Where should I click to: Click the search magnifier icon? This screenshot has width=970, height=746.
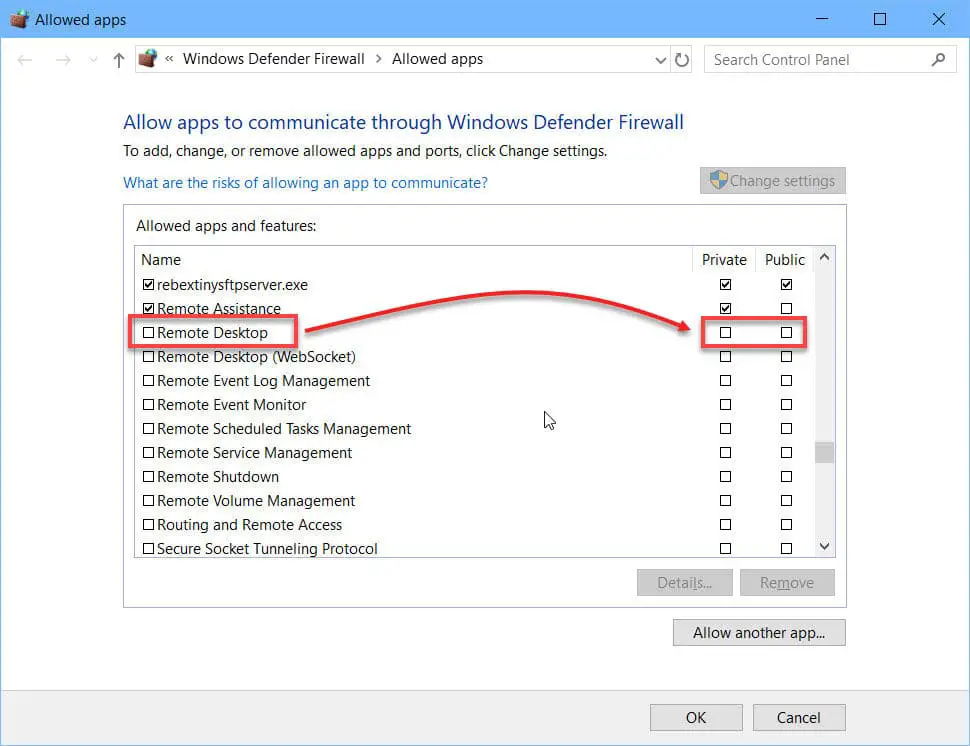click(938, 59)
